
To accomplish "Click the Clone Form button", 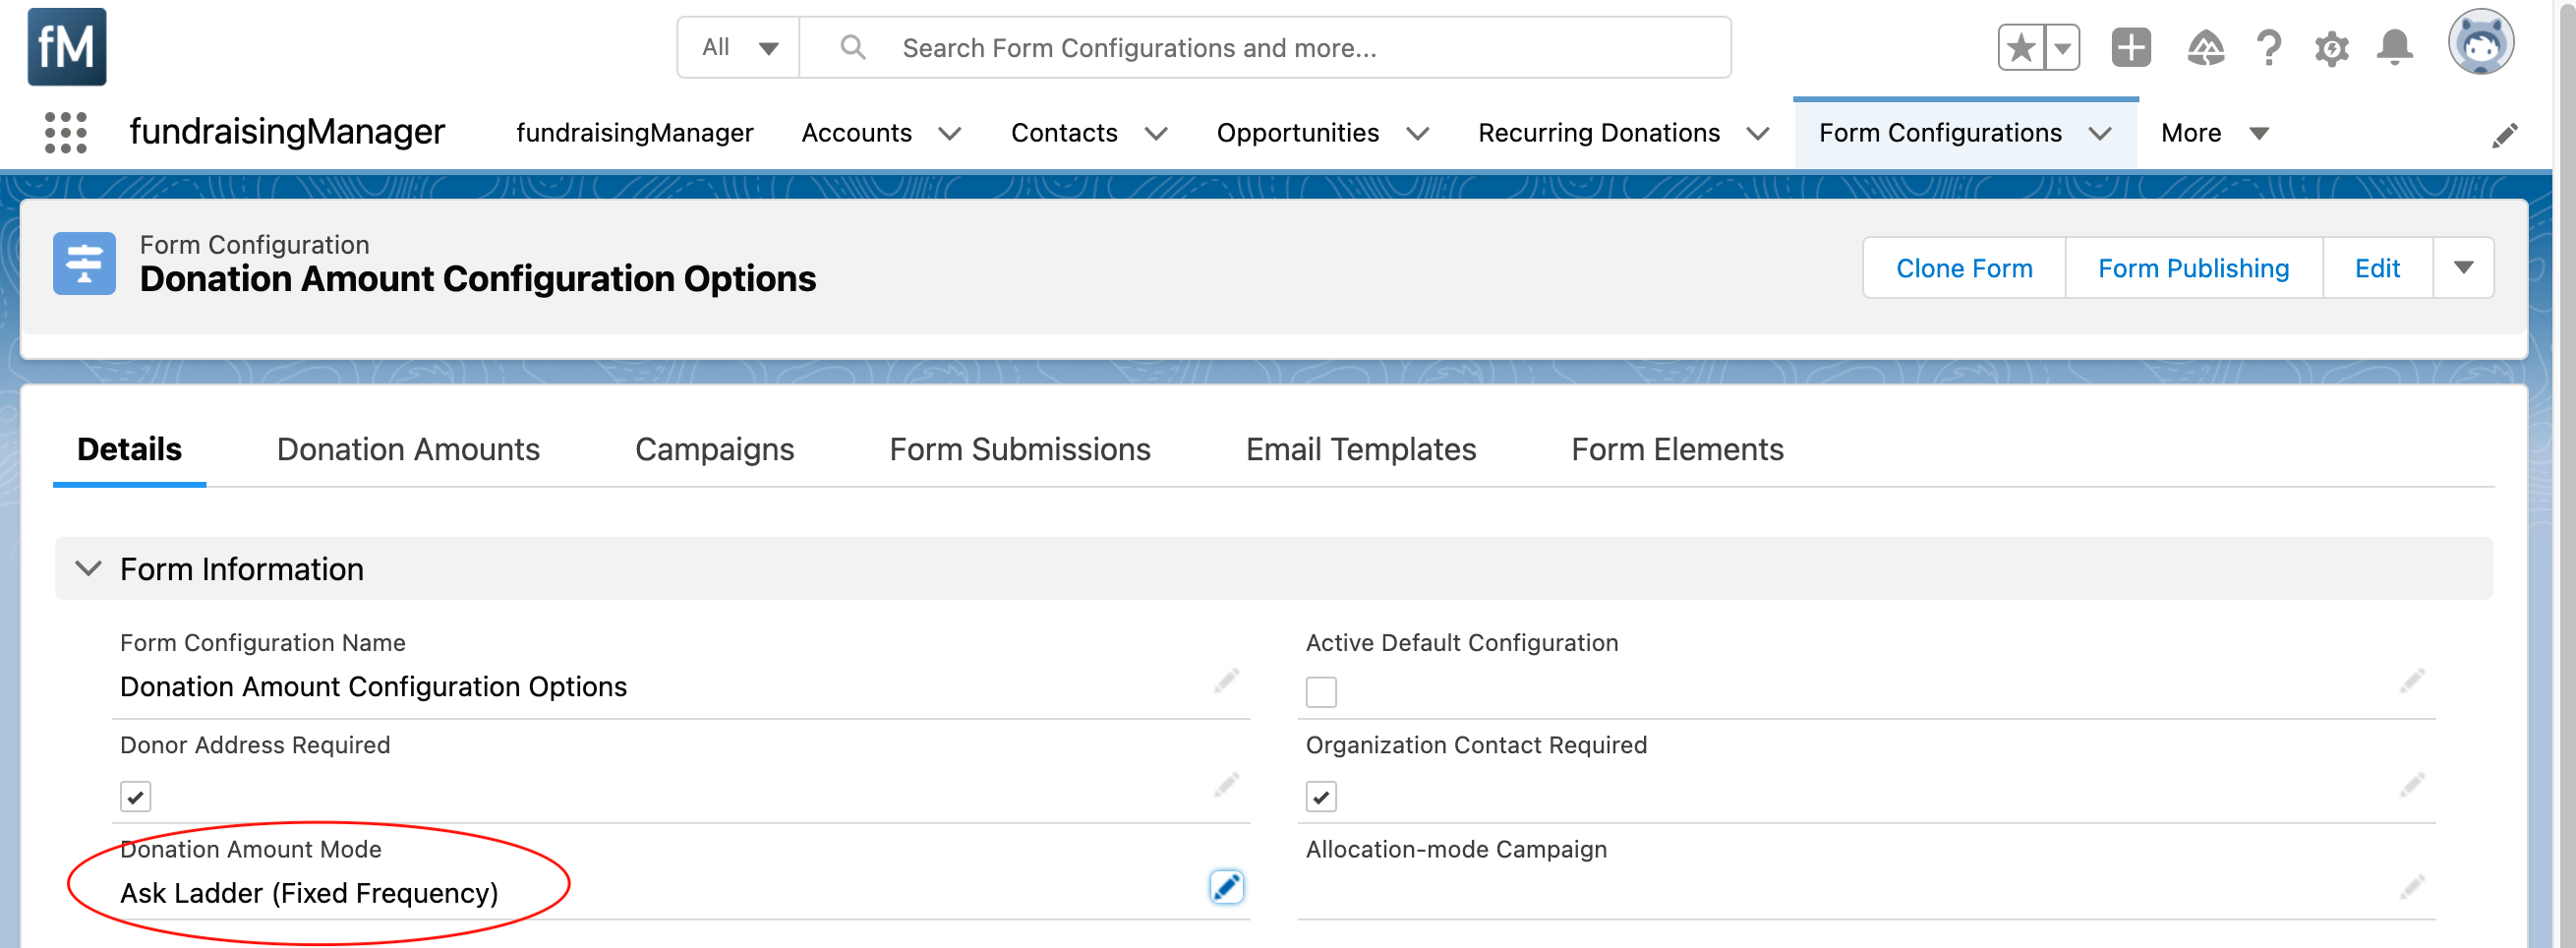I will 1964,267.
